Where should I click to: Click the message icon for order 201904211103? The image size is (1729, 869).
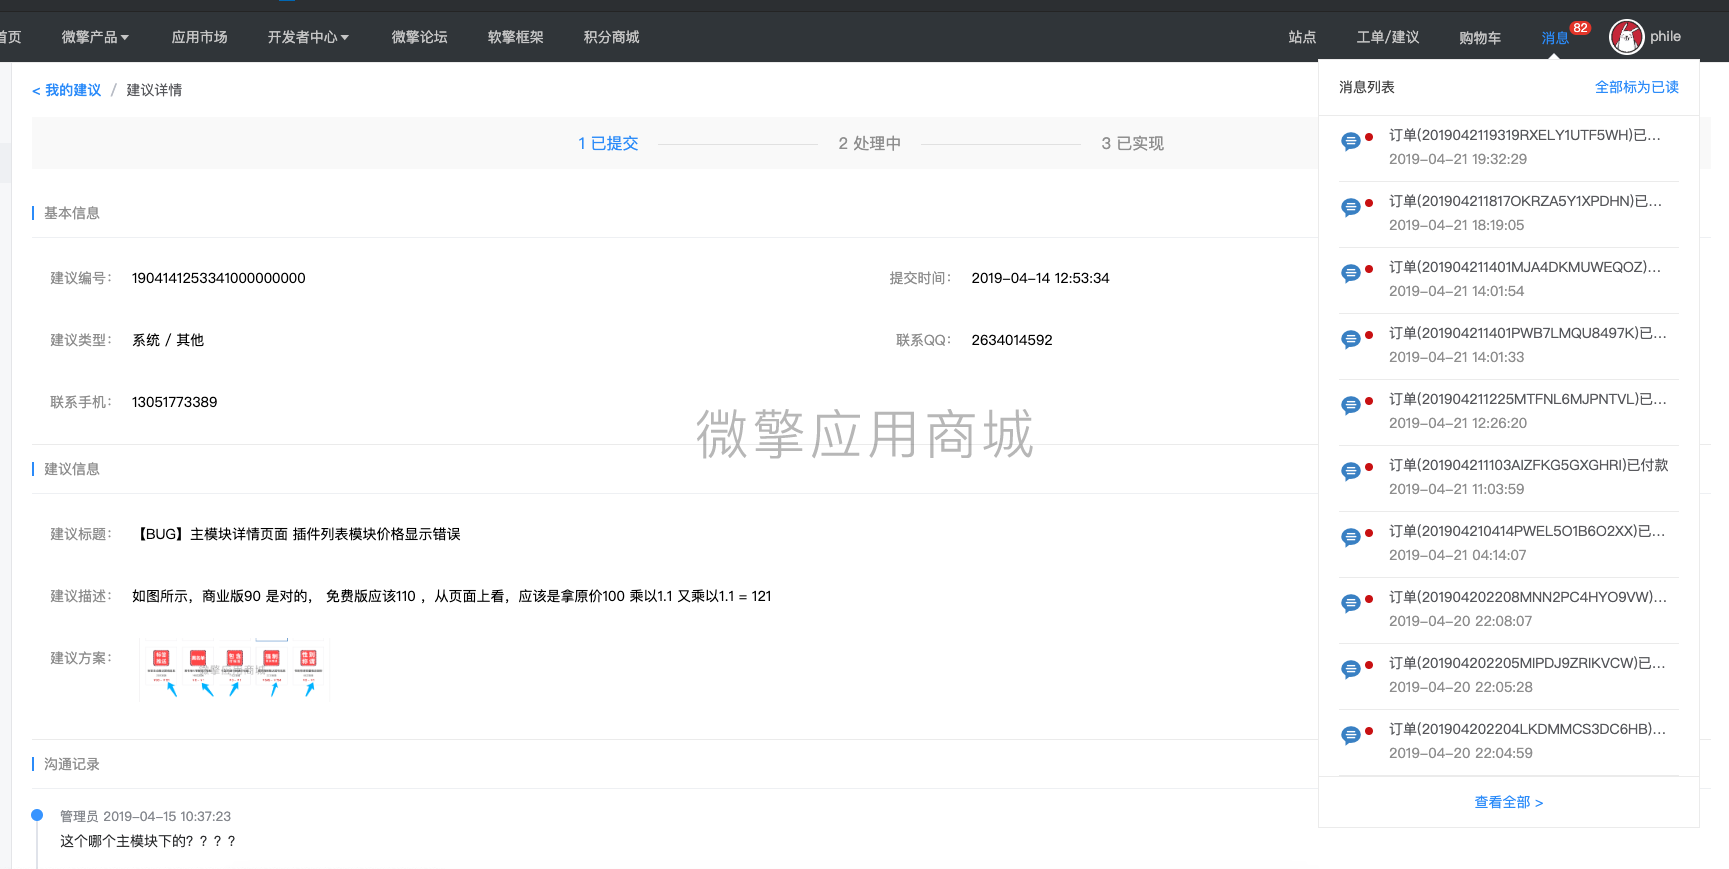coord(1350,471)
